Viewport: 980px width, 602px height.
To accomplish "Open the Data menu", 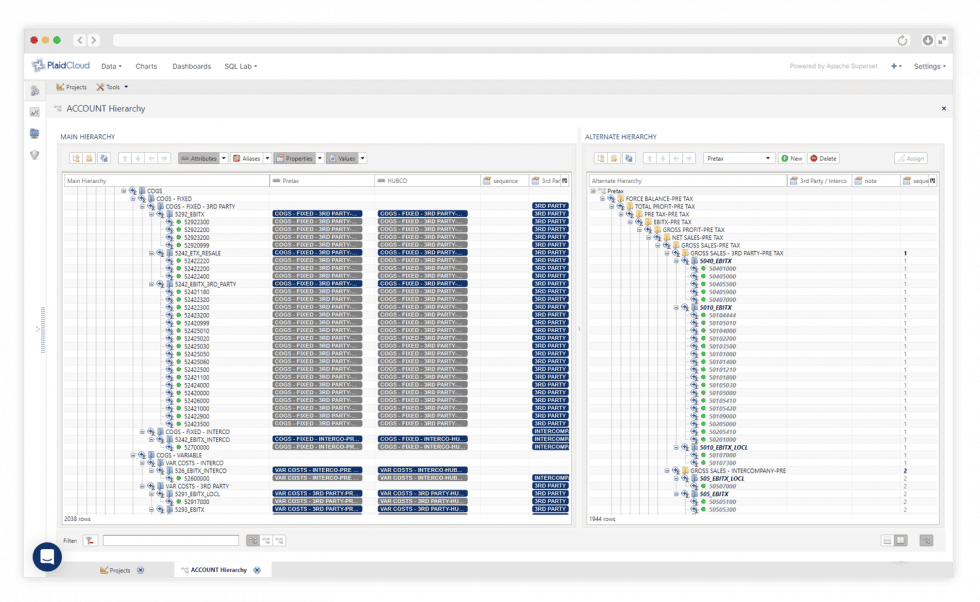I will point(111,66).
